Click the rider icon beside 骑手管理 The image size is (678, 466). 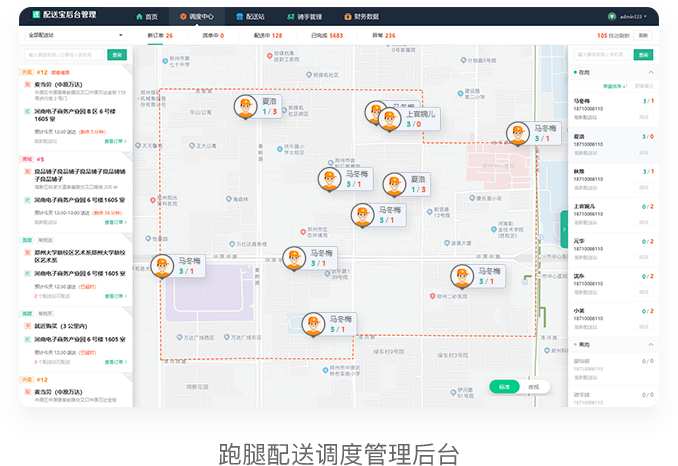(x=289, y=16)
